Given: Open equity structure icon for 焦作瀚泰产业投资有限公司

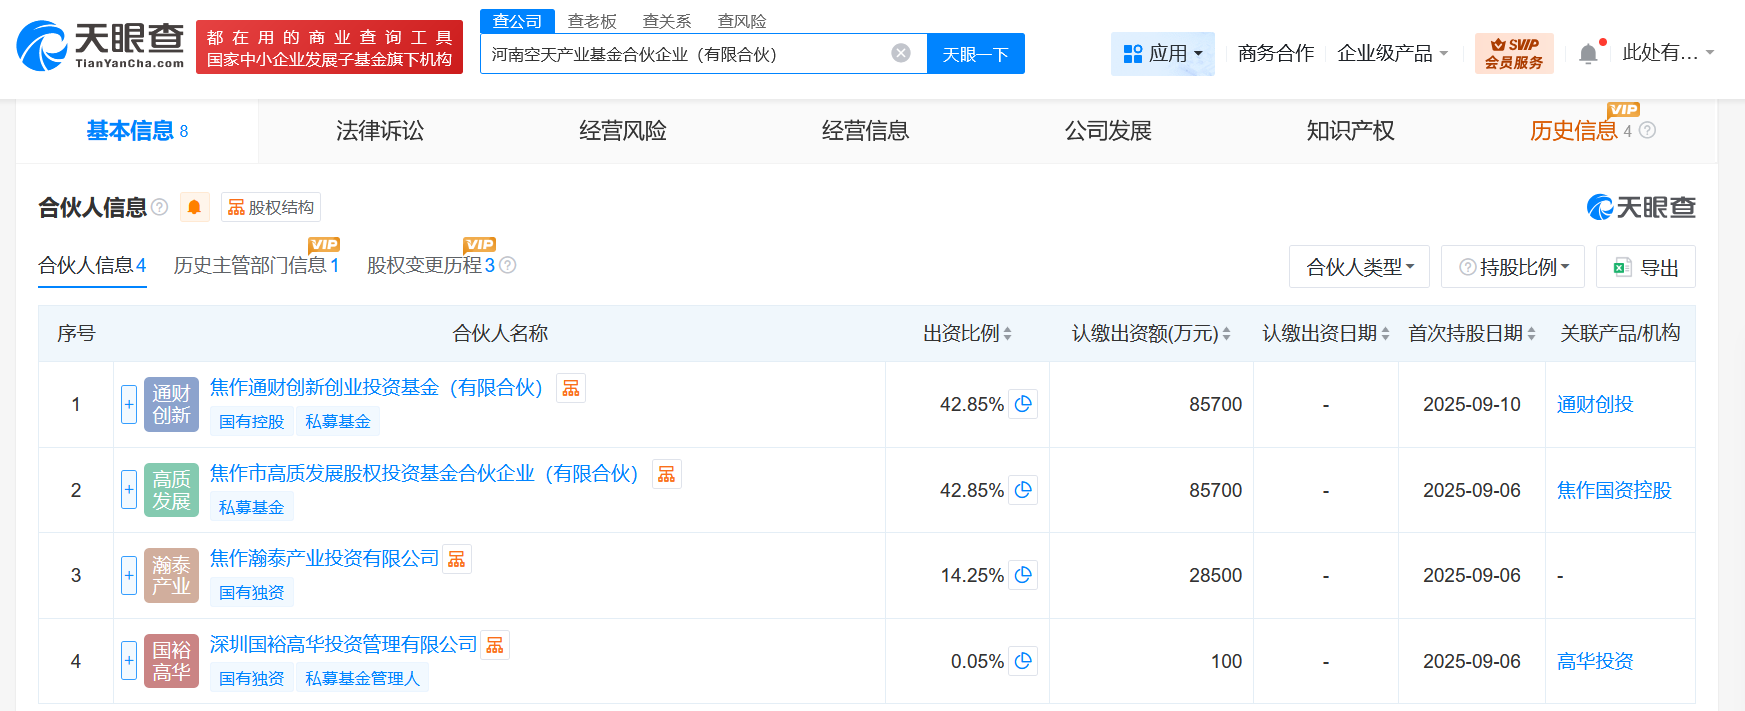Looking at the screenshot, I should point(457,559).
